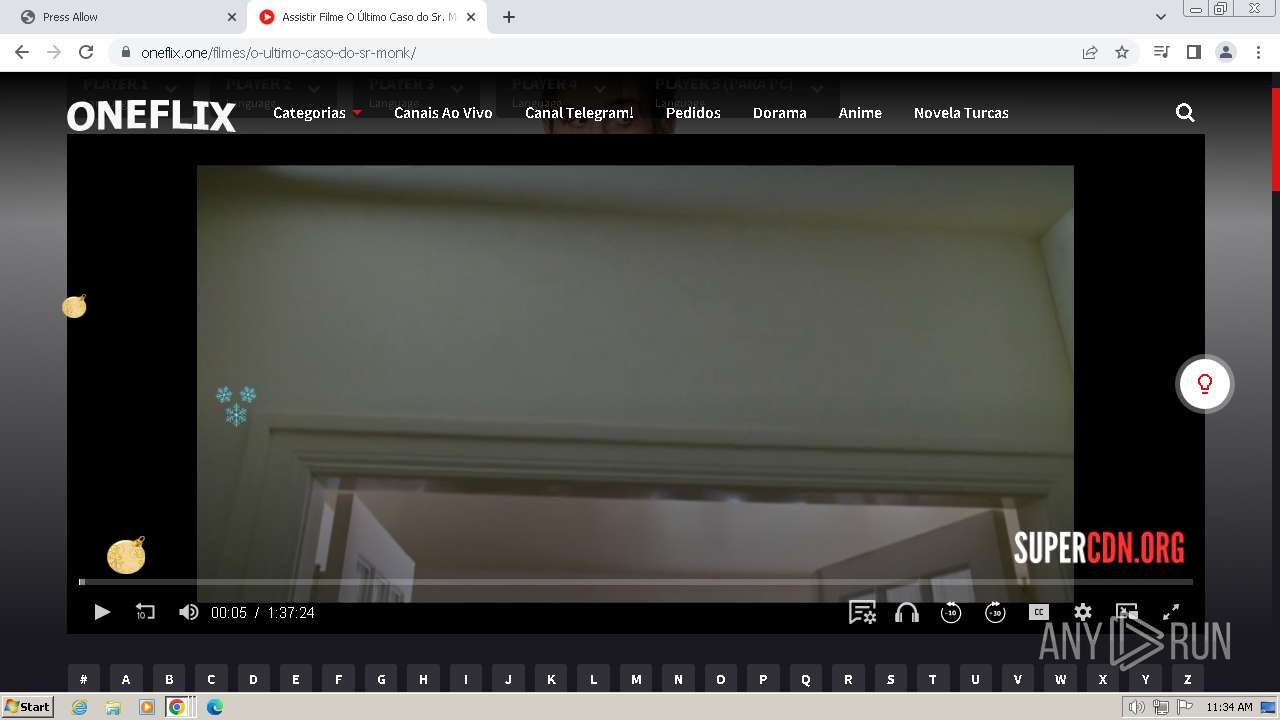
Task: Filter titles by letter A
Action: [x=126, y=679]
